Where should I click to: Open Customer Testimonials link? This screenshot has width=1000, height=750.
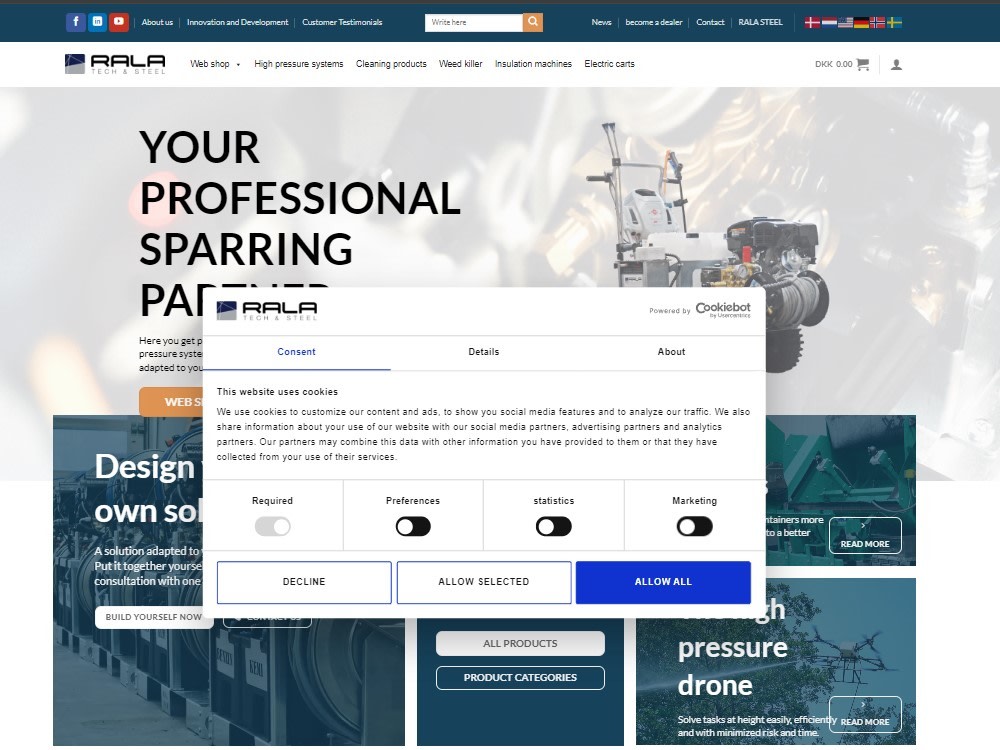pyautogui.click(x=342, y=22)
